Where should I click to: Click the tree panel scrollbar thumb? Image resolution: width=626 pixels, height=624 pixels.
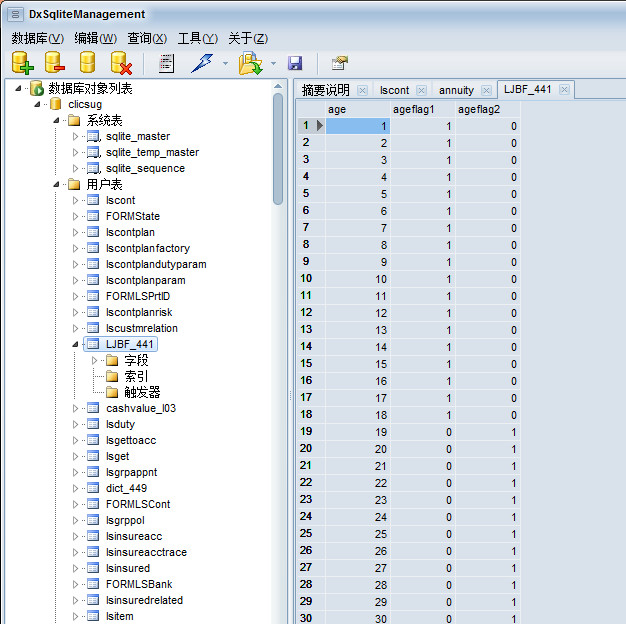[278, 149]
